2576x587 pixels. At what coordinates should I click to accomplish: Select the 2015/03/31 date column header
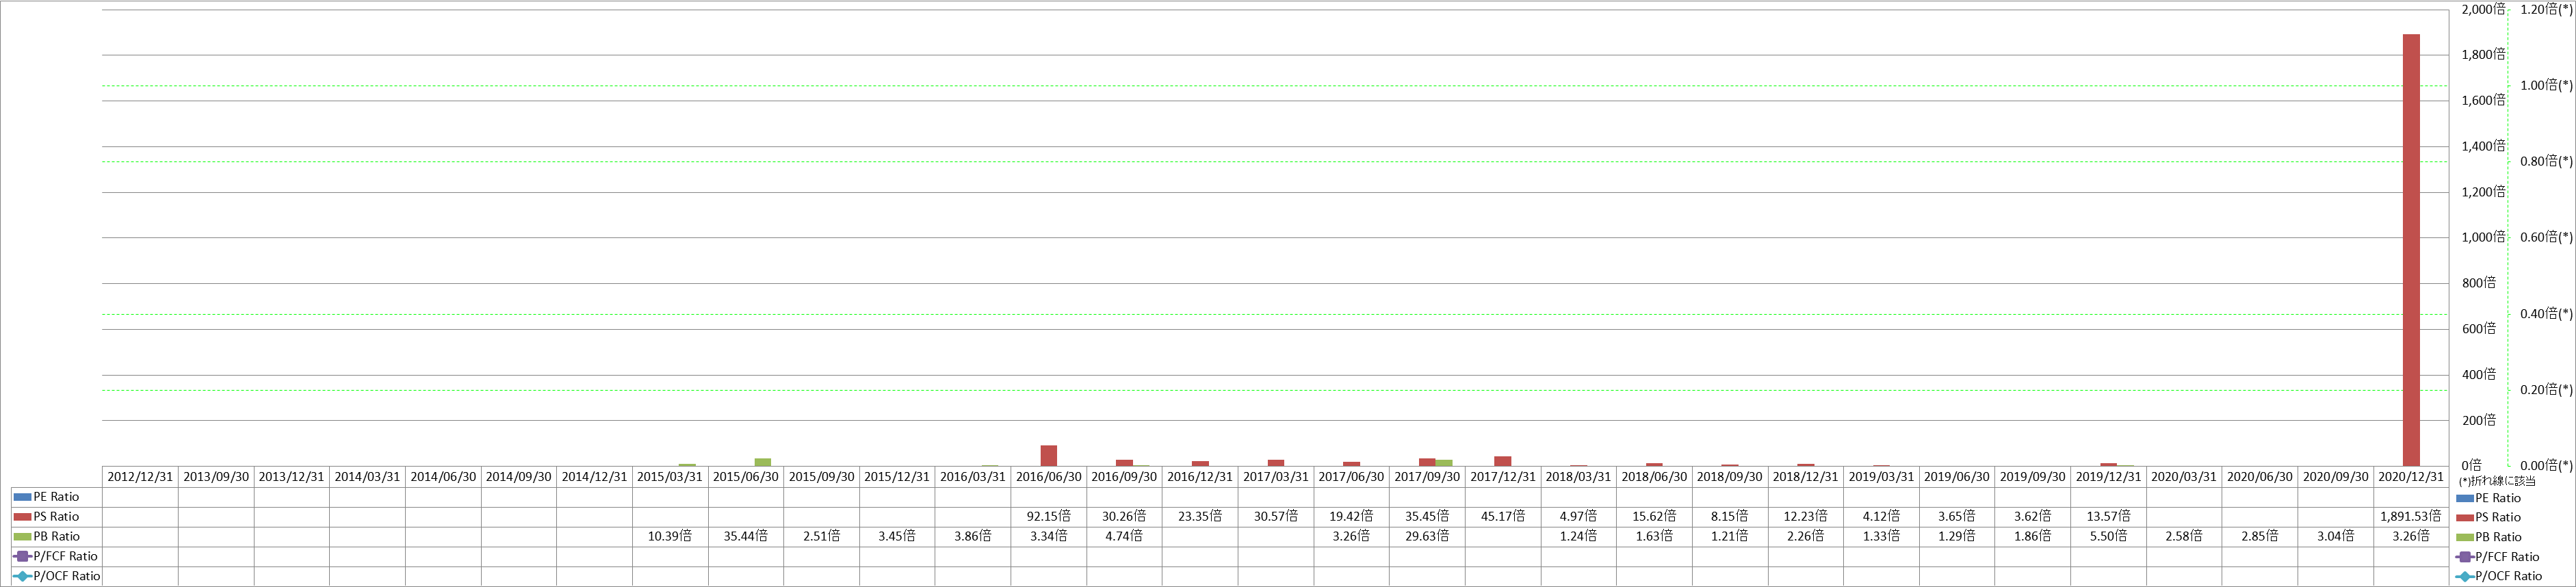pyautogui.click(x=670, y=477)
